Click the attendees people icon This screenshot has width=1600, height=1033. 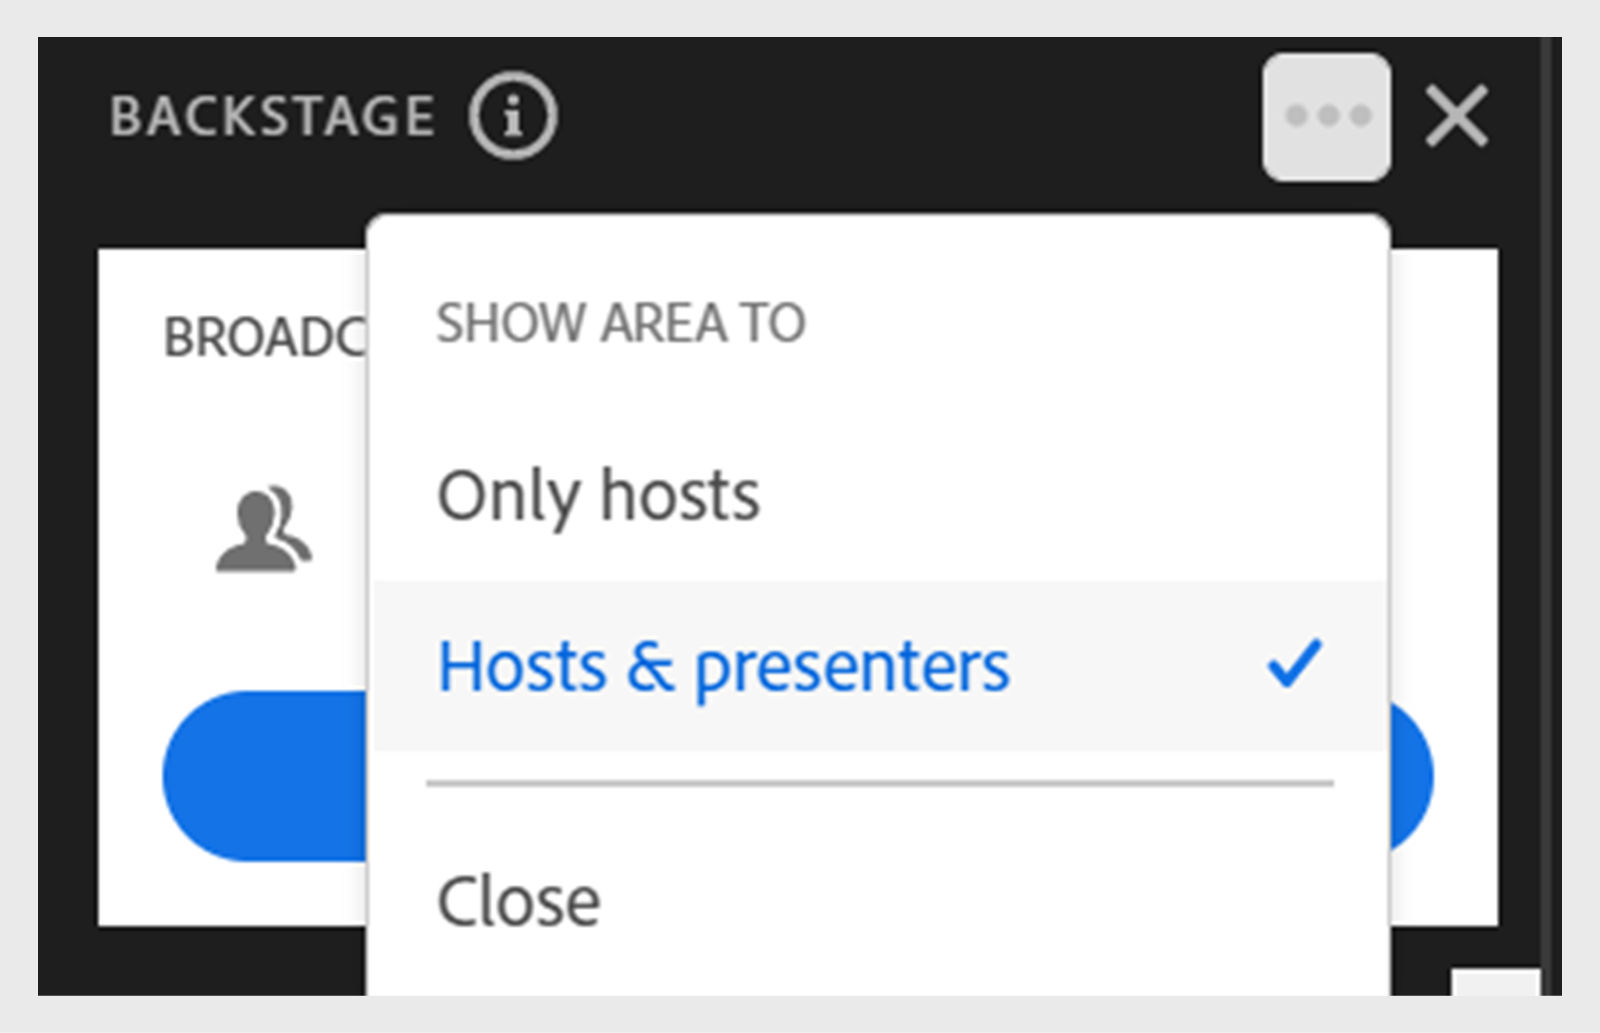[x=263, y=531]
